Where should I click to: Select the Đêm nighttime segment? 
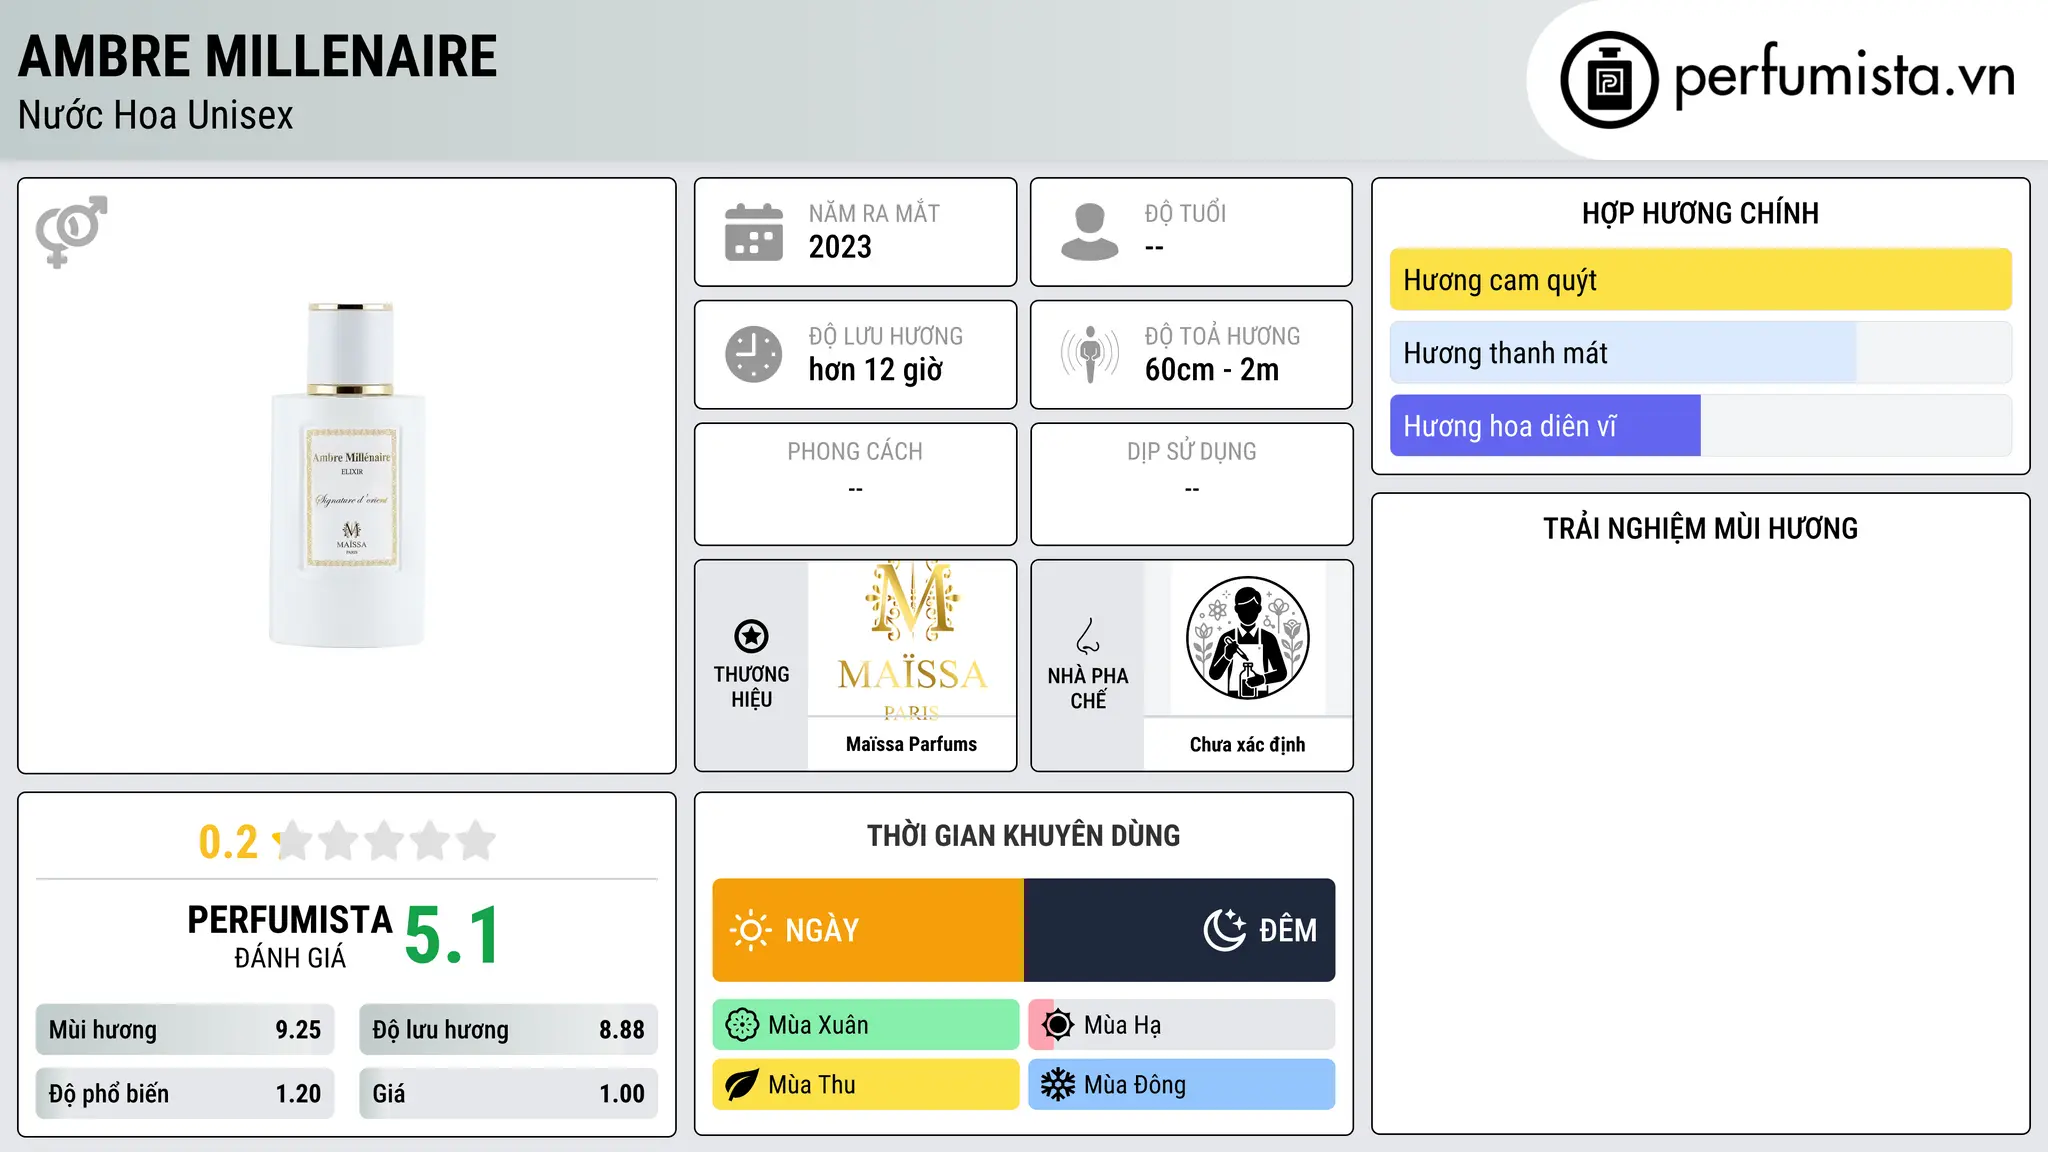pos(1180,930)
